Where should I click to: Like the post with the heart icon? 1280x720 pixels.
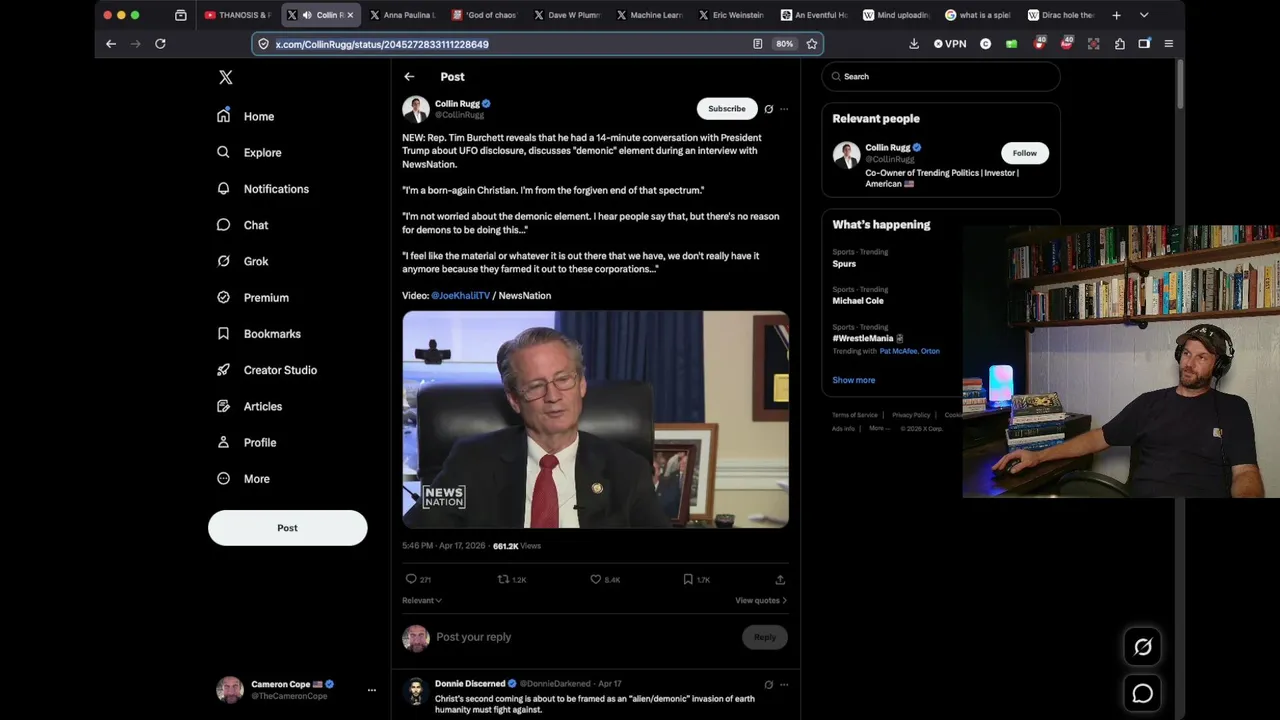point(595,579)
